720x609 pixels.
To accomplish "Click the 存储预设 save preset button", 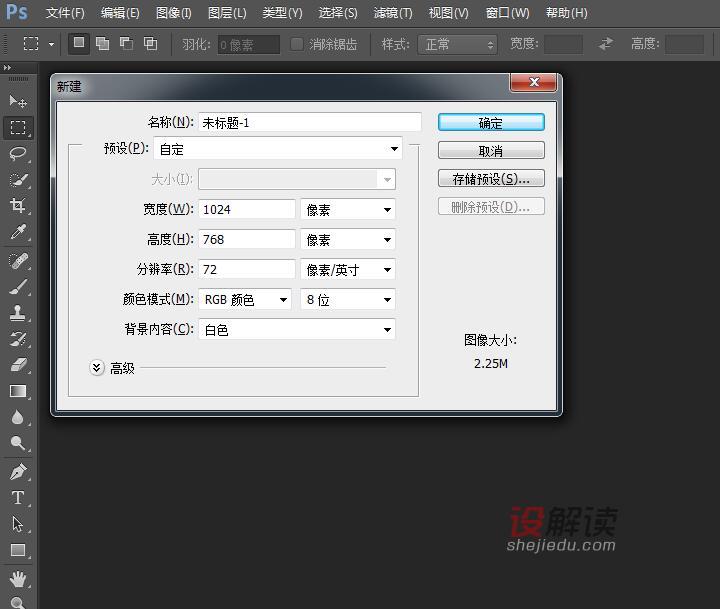I will point(491,179).
